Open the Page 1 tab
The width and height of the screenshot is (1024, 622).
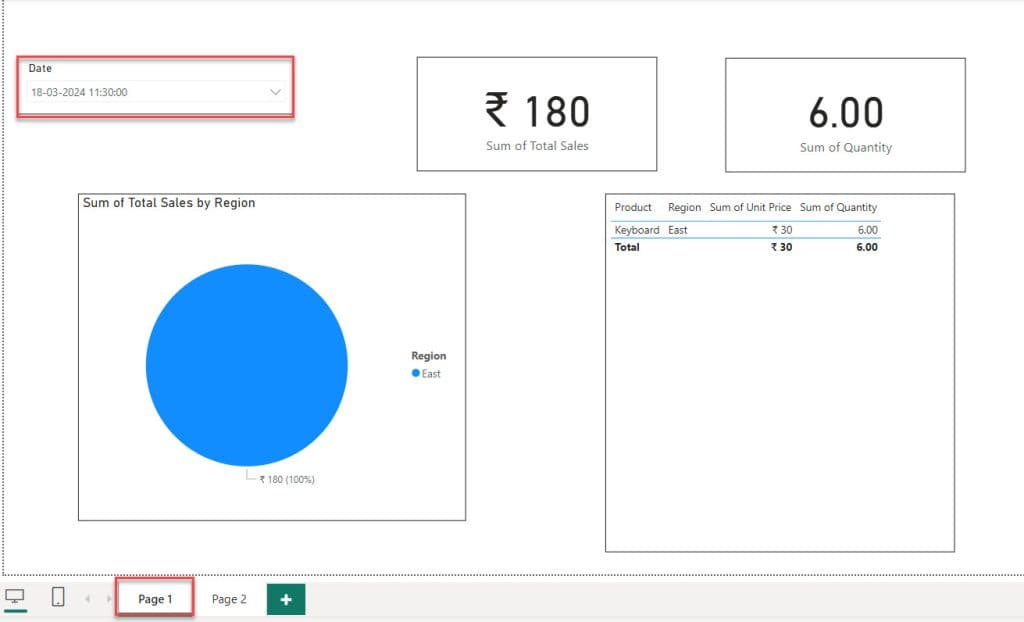(155, 598)
